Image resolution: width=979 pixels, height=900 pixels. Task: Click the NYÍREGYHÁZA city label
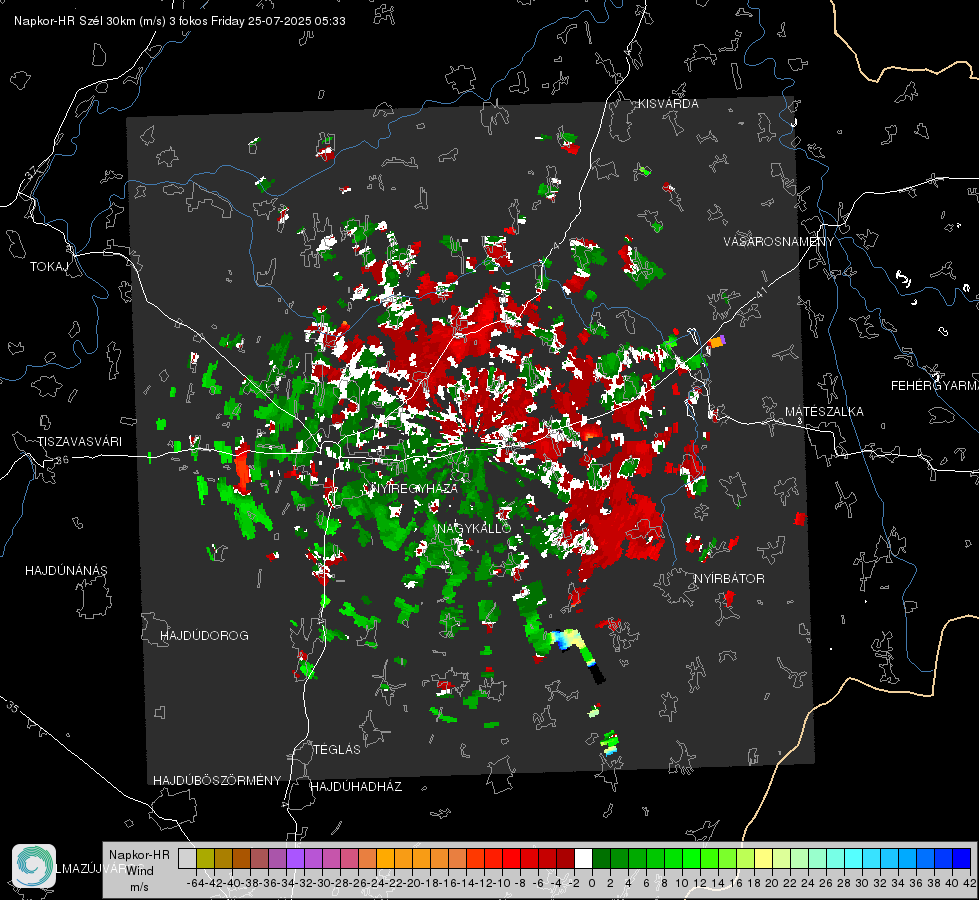[x=414, y=488]
